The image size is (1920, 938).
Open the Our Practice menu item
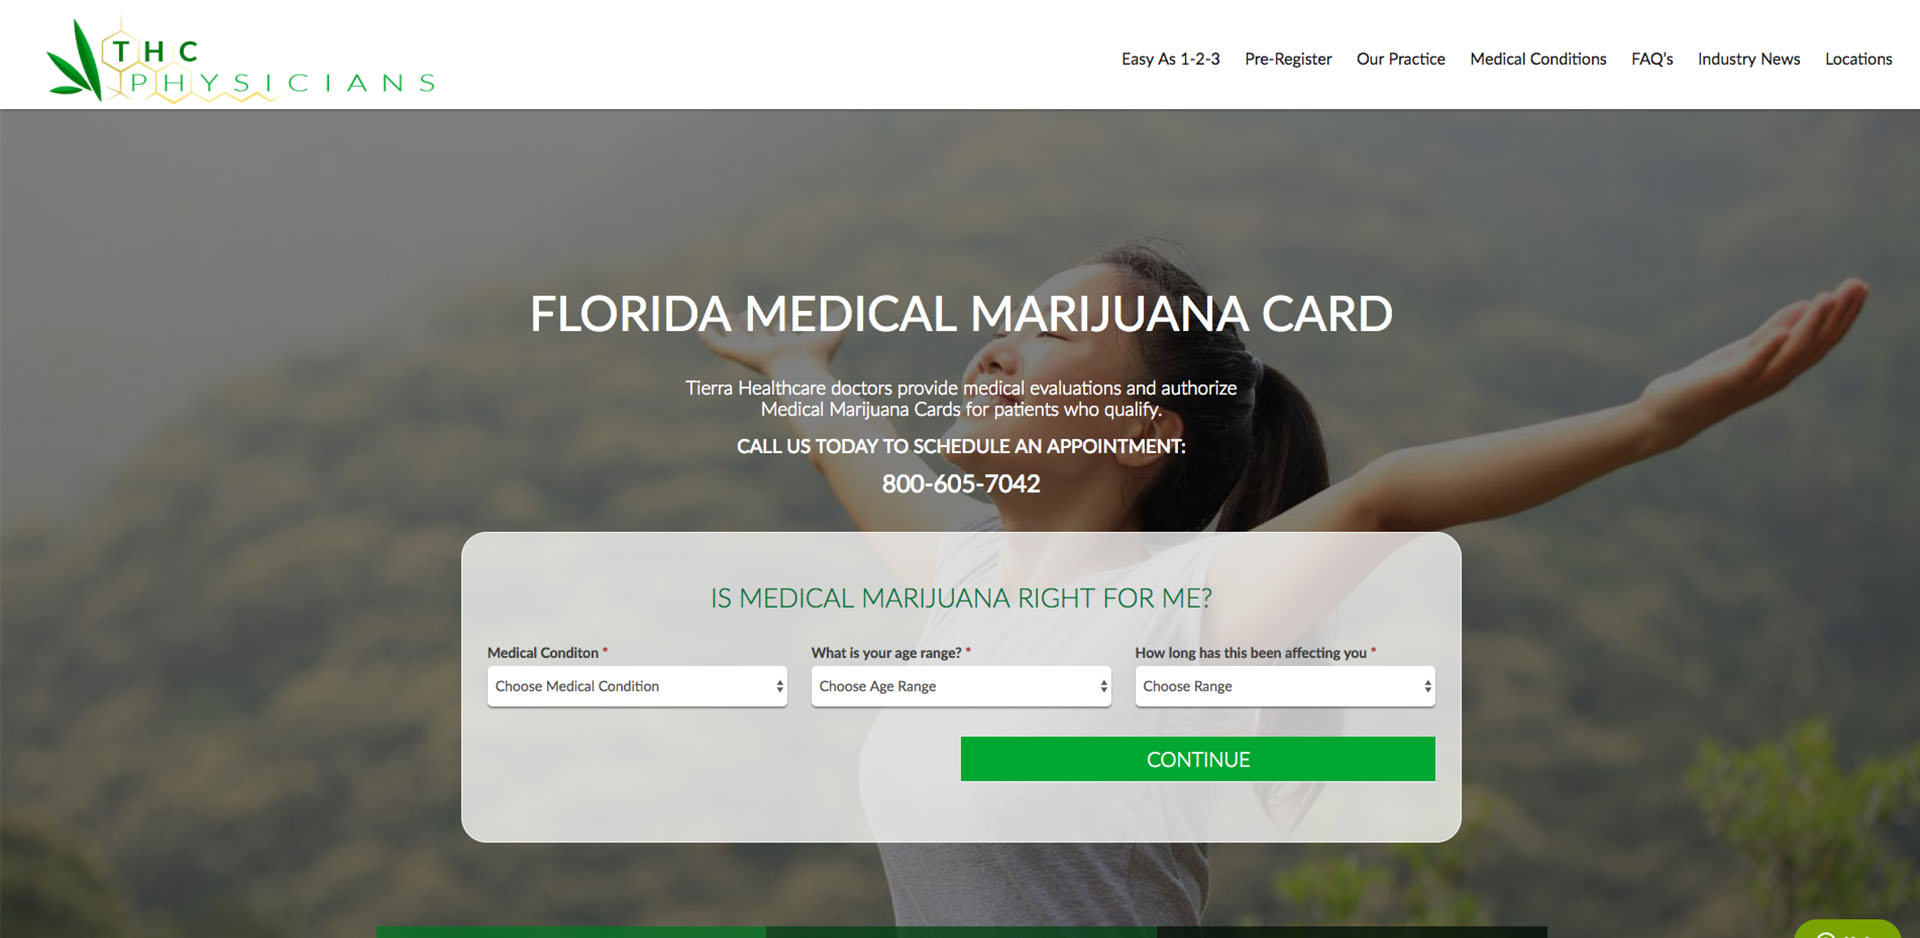coord(1400,59)
